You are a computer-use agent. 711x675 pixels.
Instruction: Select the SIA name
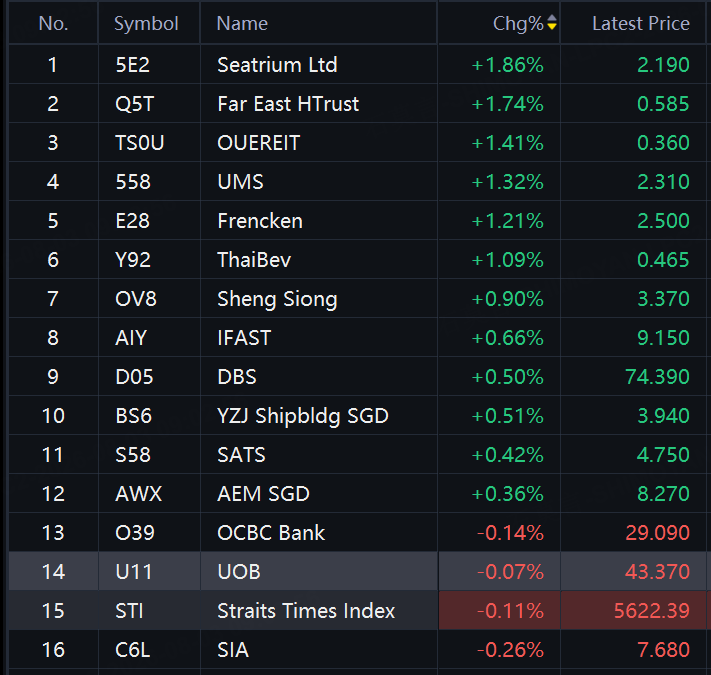point(233,650)
